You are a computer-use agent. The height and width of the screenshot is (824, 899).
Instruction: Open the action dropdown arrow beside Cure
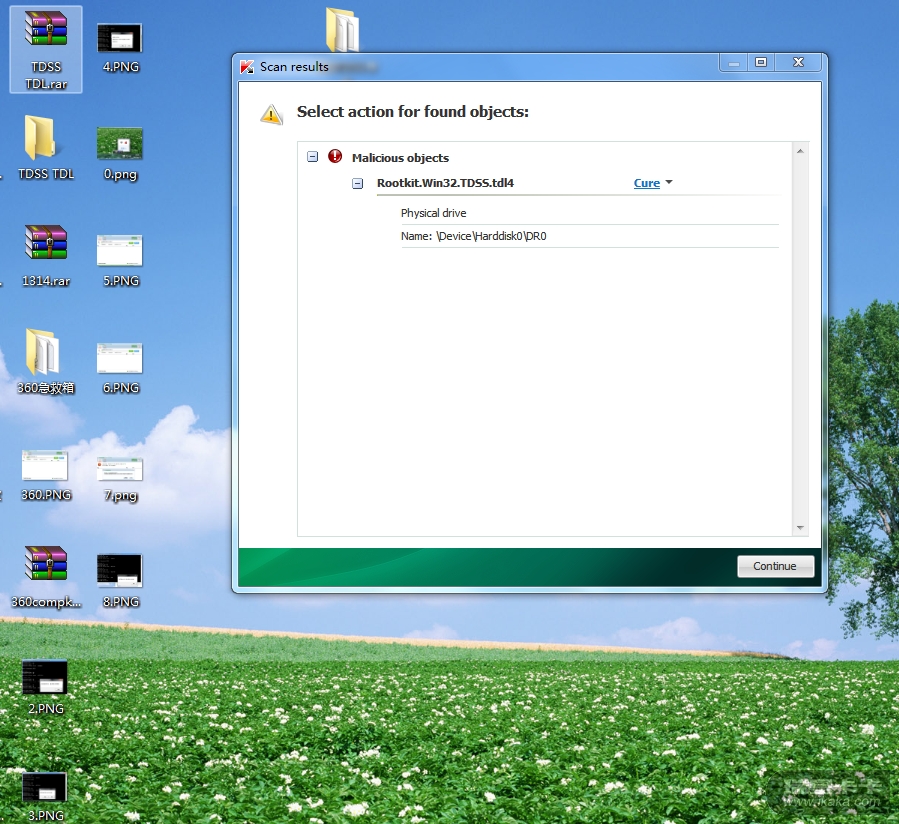pyautogui.click(x=669, y=183)
